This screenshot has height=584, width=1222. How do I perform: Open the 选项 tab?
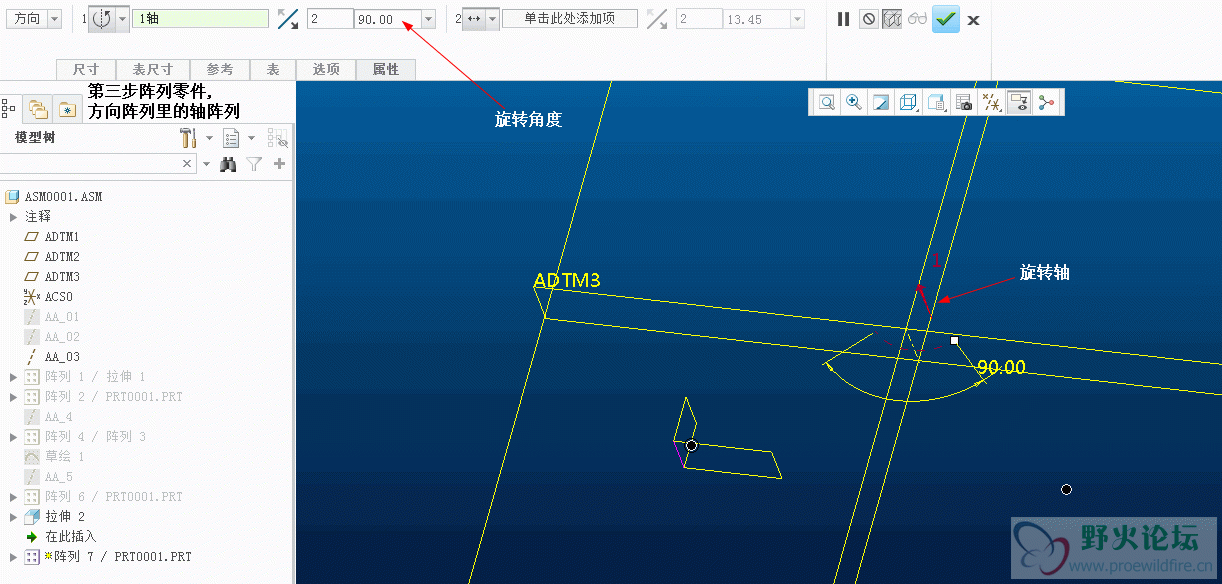(x=326, y=69)
